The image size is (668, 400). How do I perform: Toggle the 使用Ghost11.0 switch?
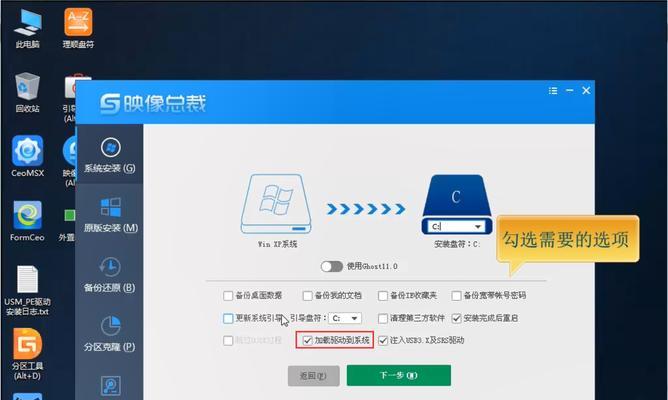click(x=331, y=266)
